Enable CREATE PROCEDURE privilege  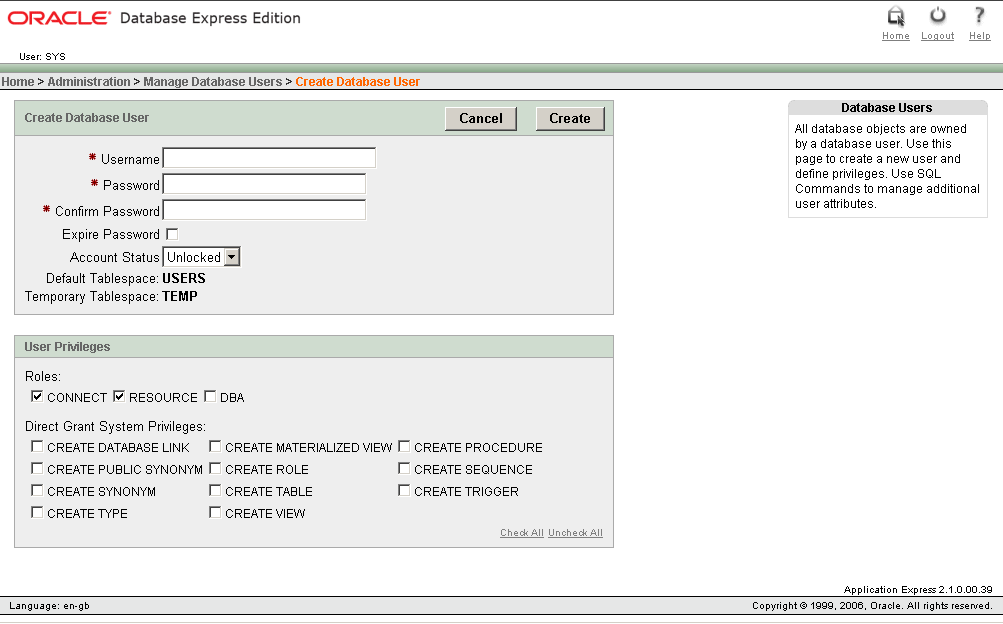coord(404,446)
